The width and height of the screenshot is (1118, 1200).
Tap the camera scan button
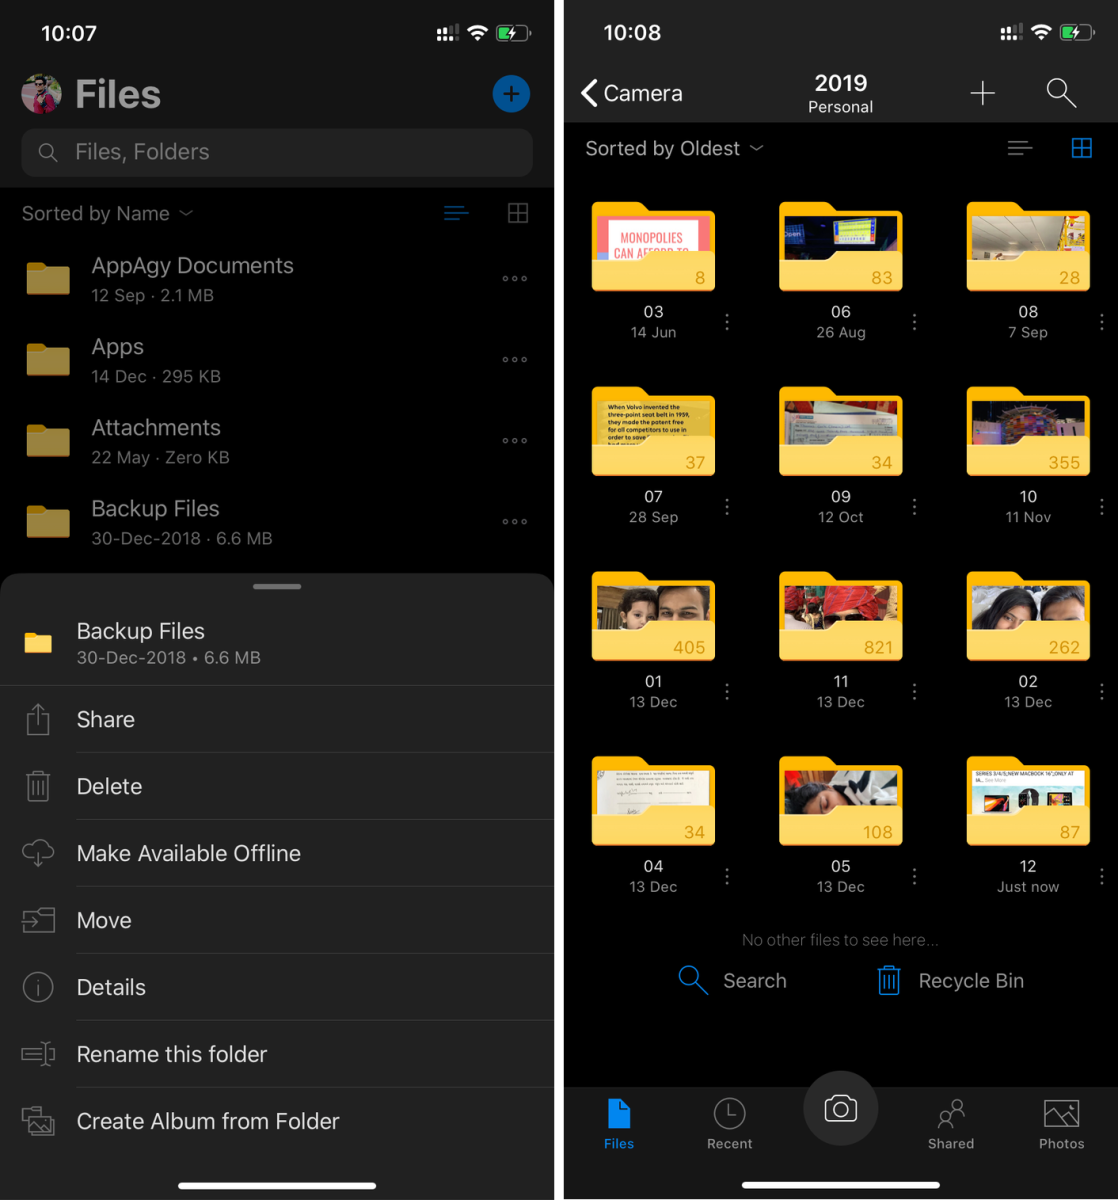click(x=841, y=1108)
